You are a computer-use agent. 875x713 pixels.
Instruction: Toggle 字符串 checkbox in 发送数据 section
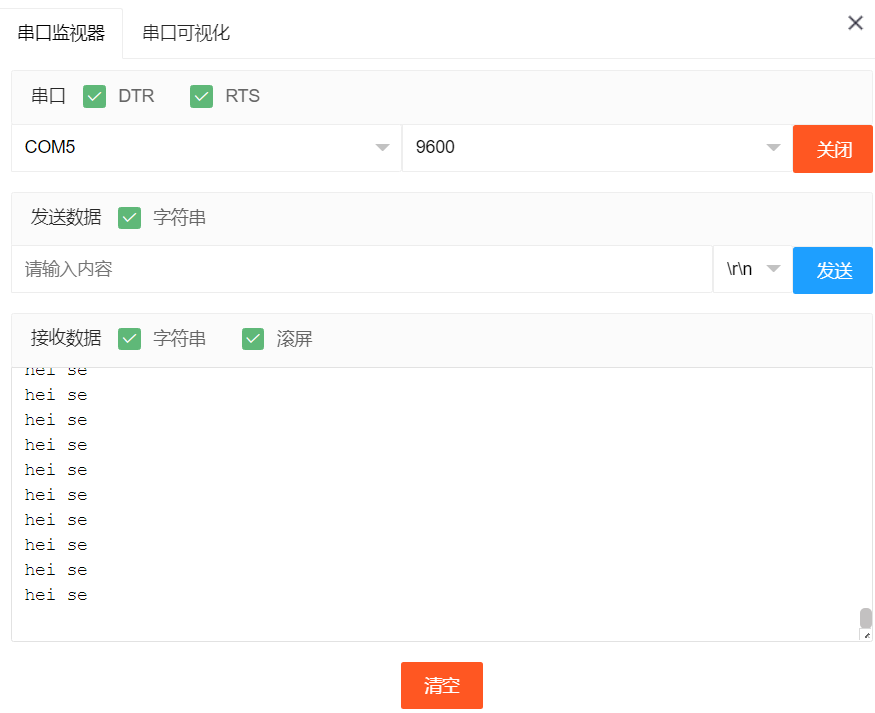point(130,217)
